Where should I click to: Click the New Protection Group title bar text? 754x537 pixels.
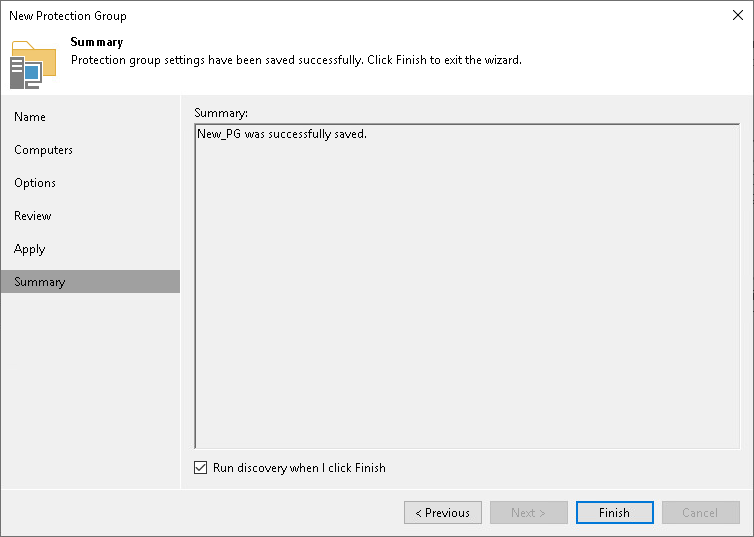68,16
